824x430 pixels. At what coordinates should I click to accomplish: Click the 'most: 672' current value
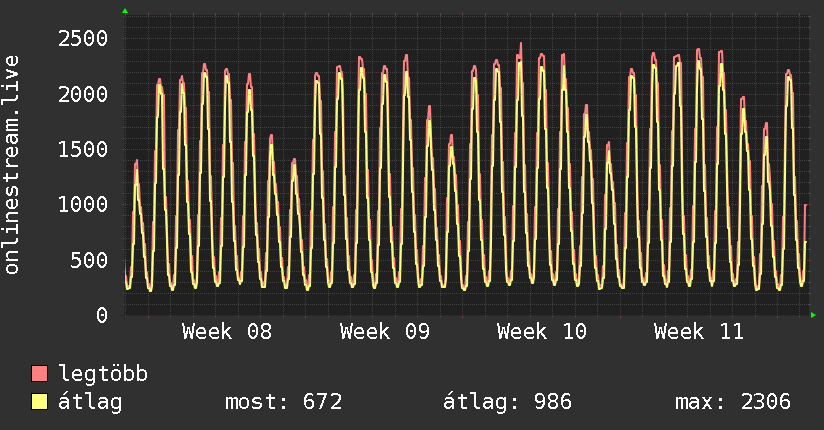click(285, 403)
